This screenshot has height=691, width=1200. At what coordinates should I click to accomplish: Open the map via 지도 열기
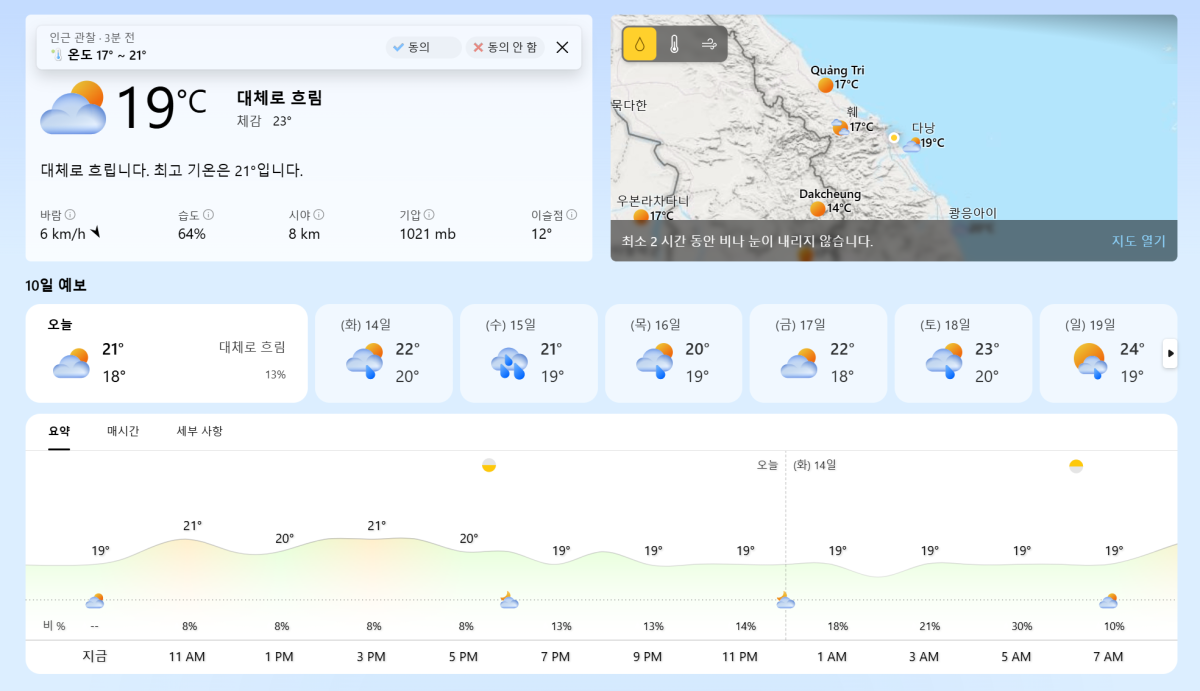(1138, 241)
